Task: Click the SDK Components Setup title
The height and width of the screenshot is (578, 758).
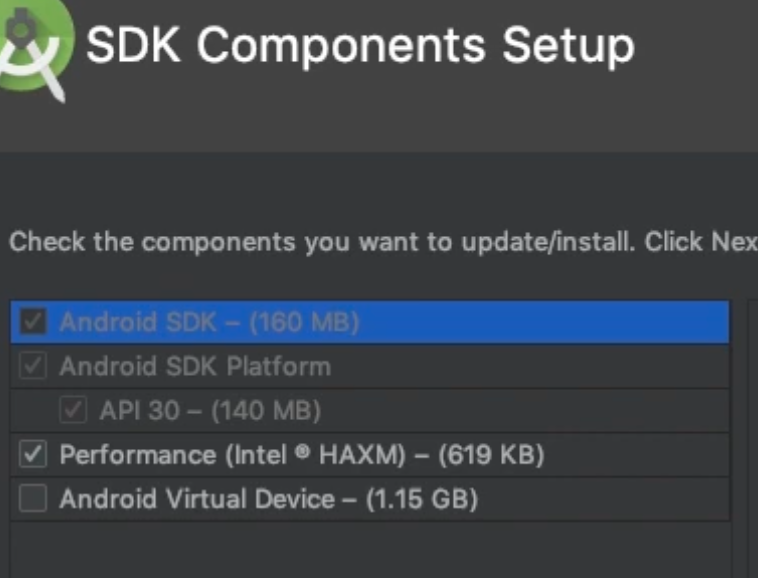Action: click(x=360, y=46)
